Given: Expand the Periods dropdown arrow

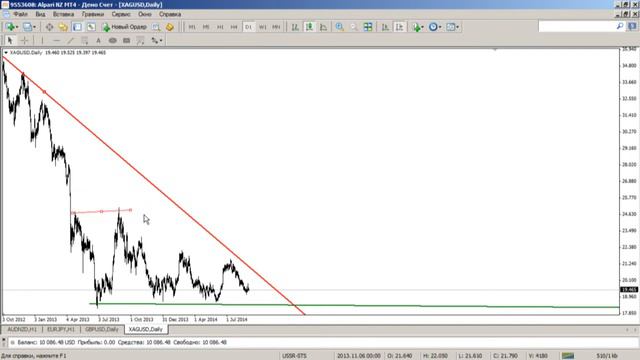Looking at the screenshot, I should coord(440,27).
